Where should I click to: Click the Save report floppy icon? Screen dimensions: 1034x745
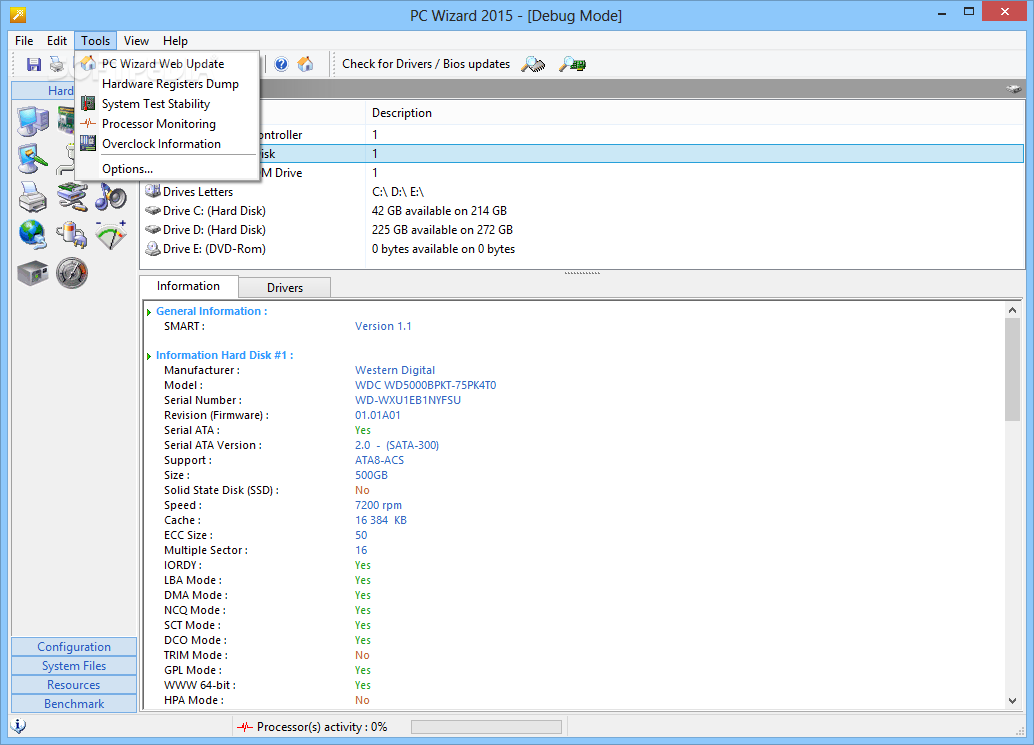point(34,64)
